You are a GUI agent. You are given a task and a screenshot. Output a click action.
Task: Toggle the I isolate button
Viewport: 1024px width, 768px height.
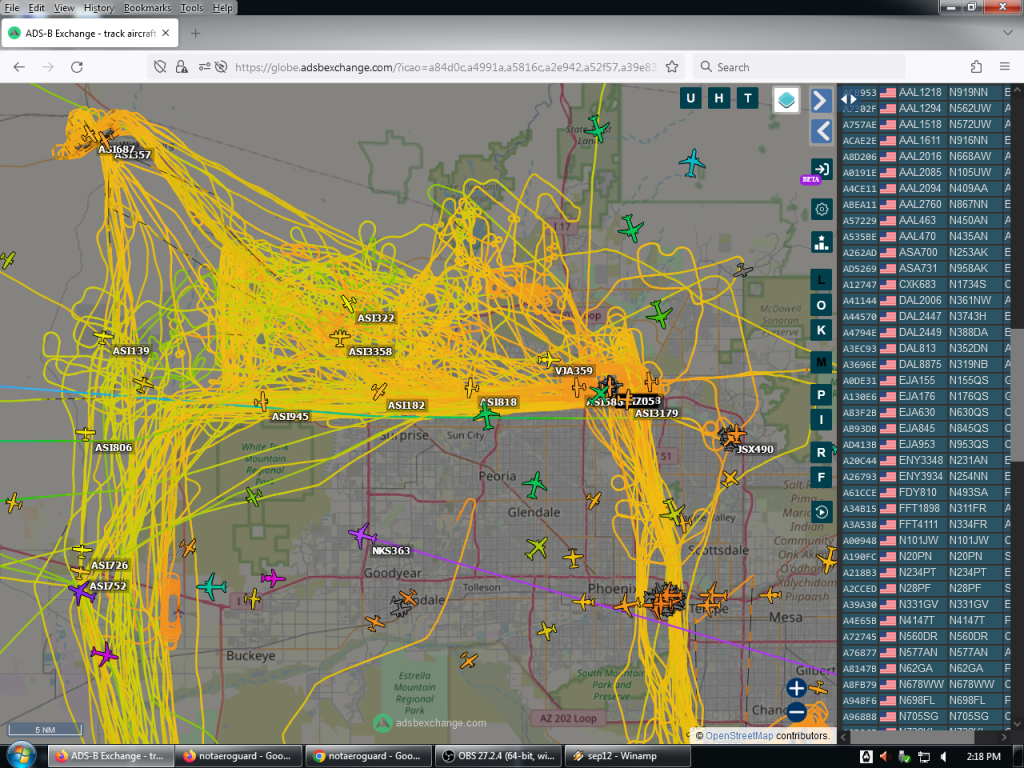coord(822,420)
